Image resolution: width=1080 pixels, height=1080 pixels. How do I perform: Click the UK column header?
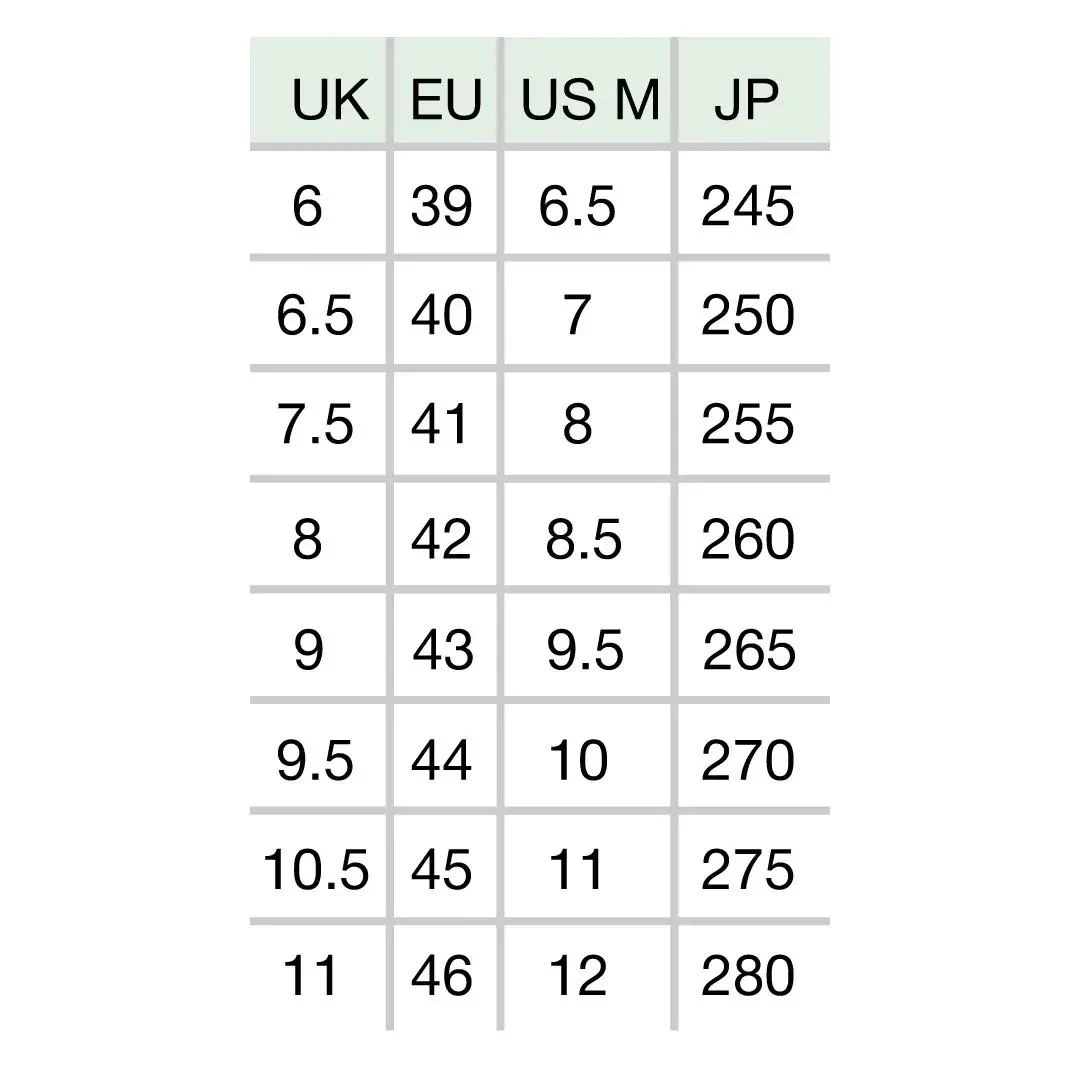[x=329, y=100]
